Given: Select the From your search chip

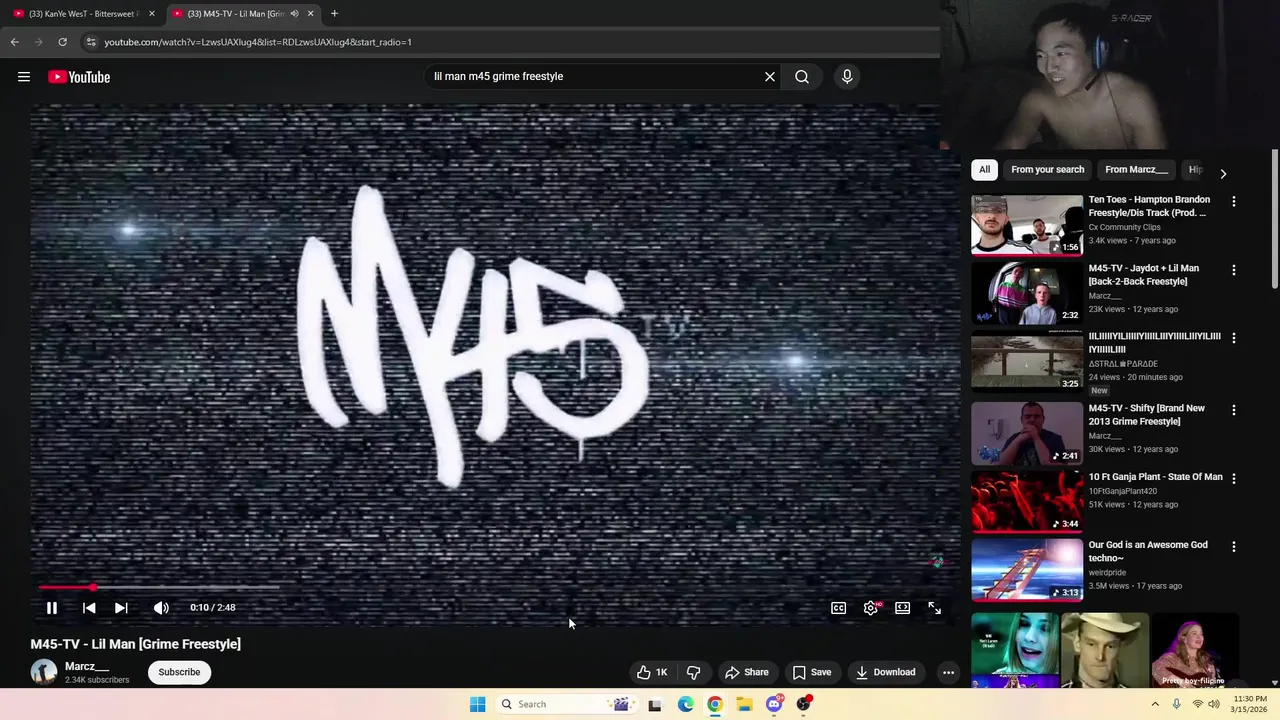Looking at the screenshot, I should 1047,170.
